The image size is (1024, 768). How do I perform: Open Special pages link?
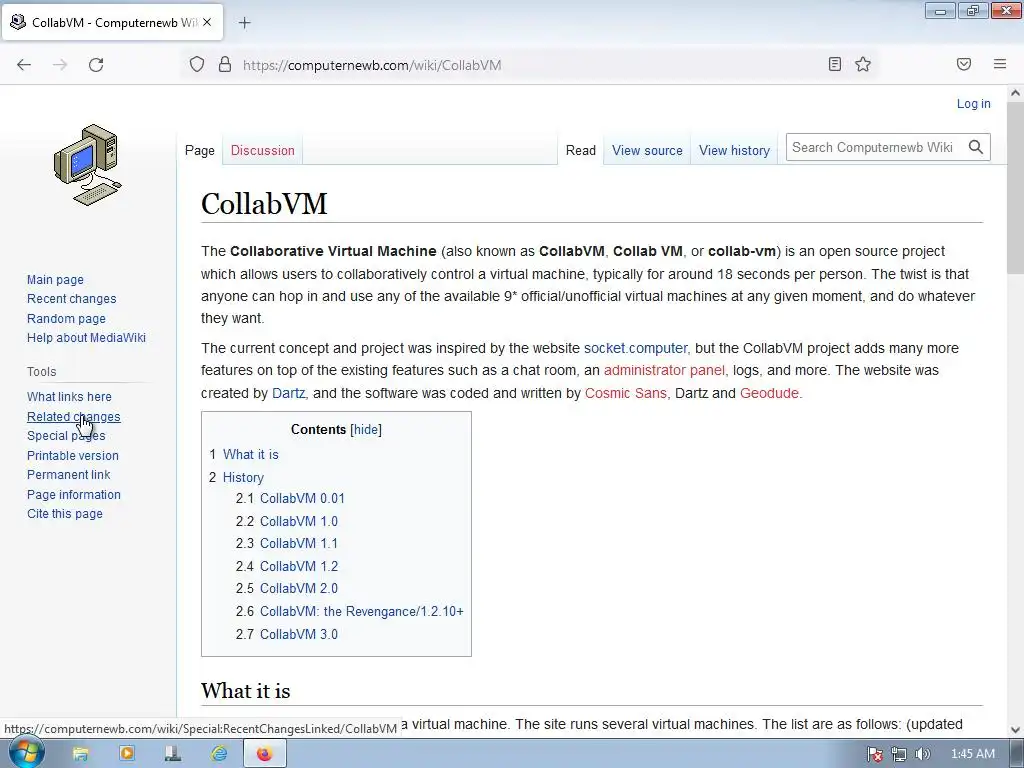pos(66,436)
